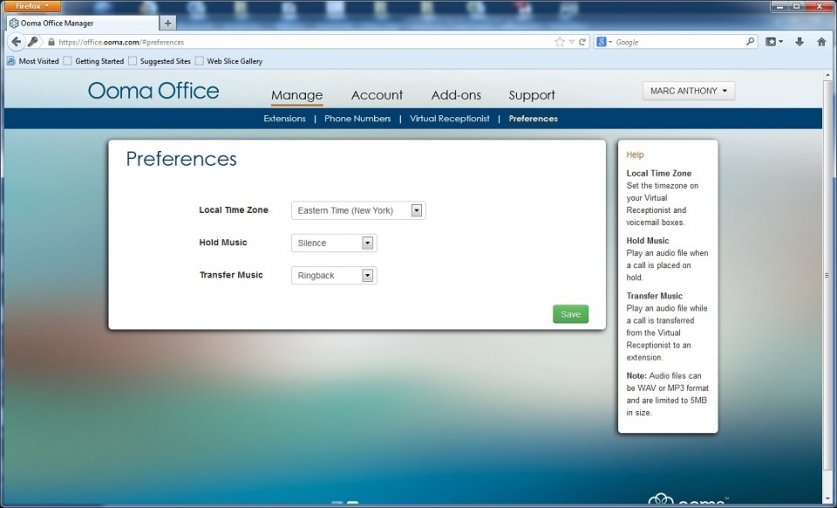The image size is (837, 508).
Task: Reload the page with refresh icon
Action: (x=582, y=42)
